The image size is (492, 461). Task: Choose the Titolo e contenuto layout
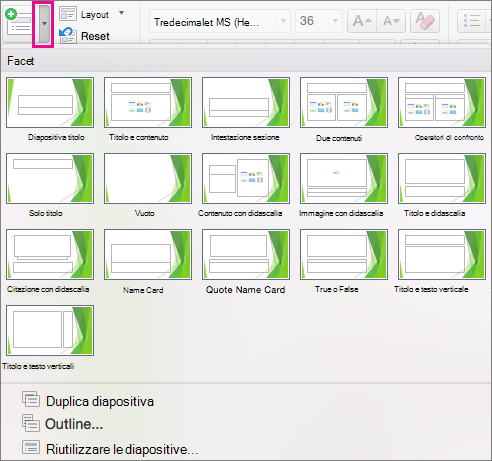point(148,103)
